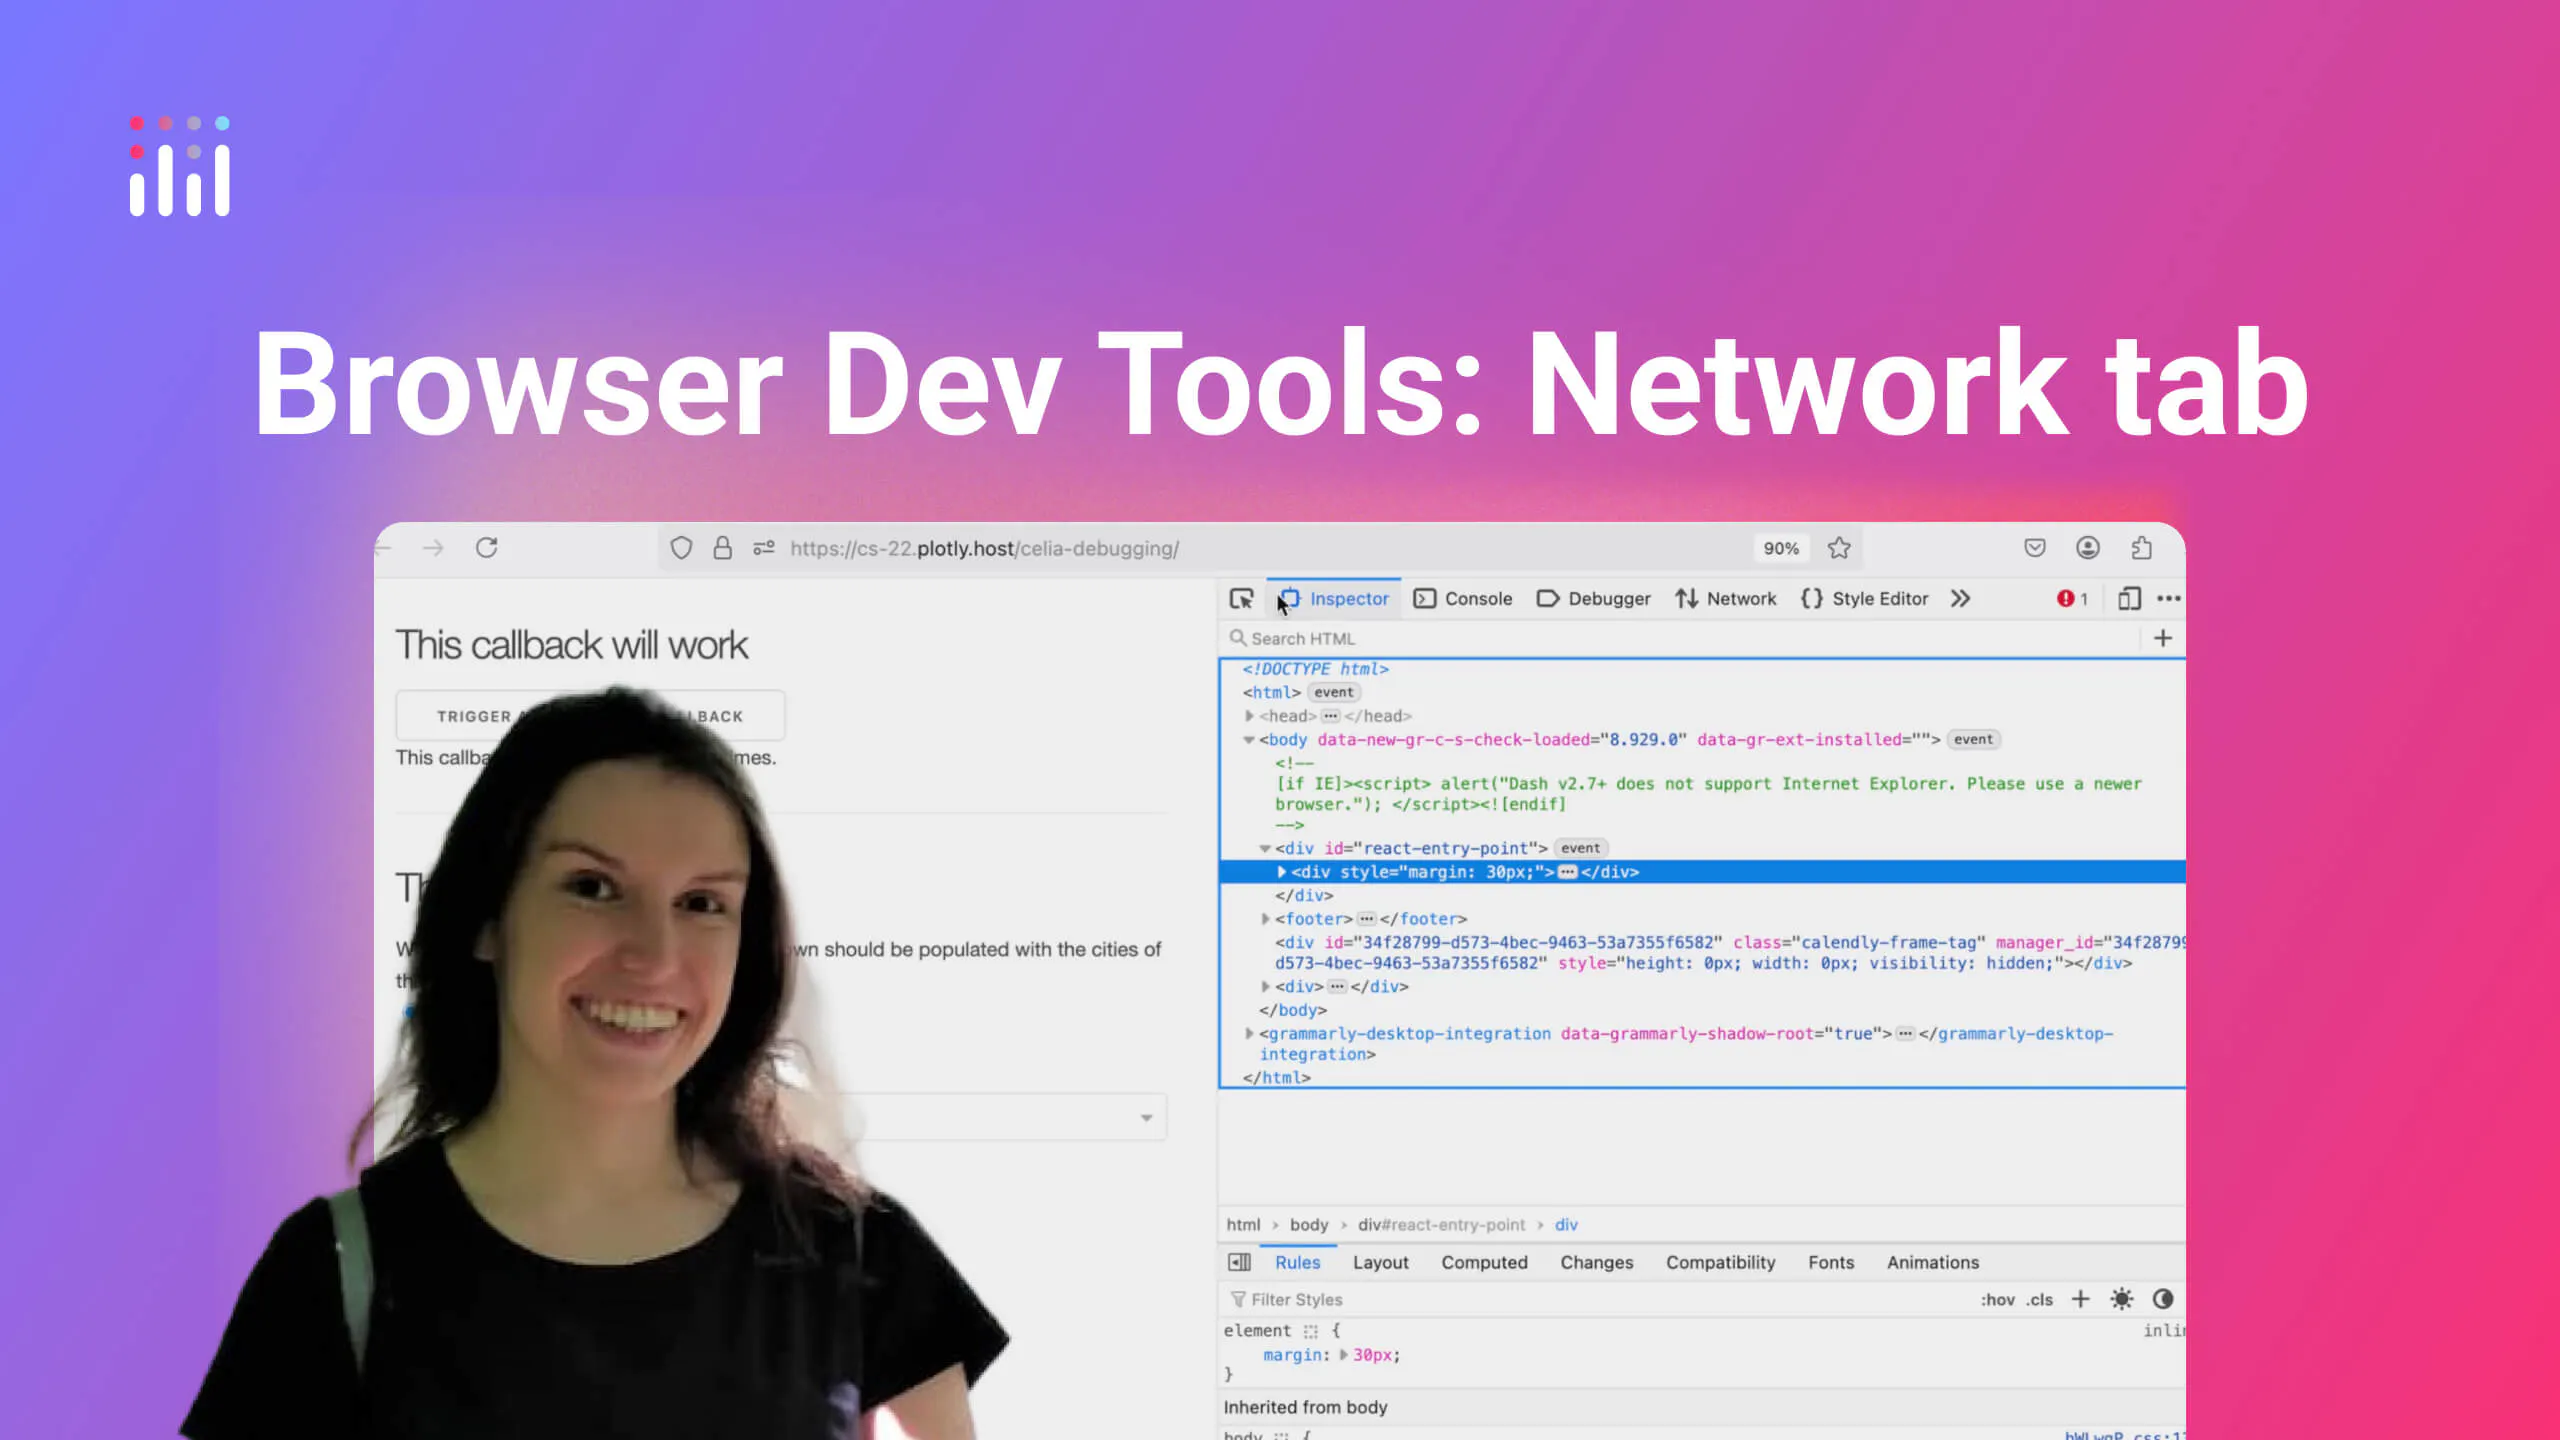Switch to the Console tab
Image resolution: width=2560 pixels, height=1440 pixels.
pyautogui.click(x=1463, y=598)
